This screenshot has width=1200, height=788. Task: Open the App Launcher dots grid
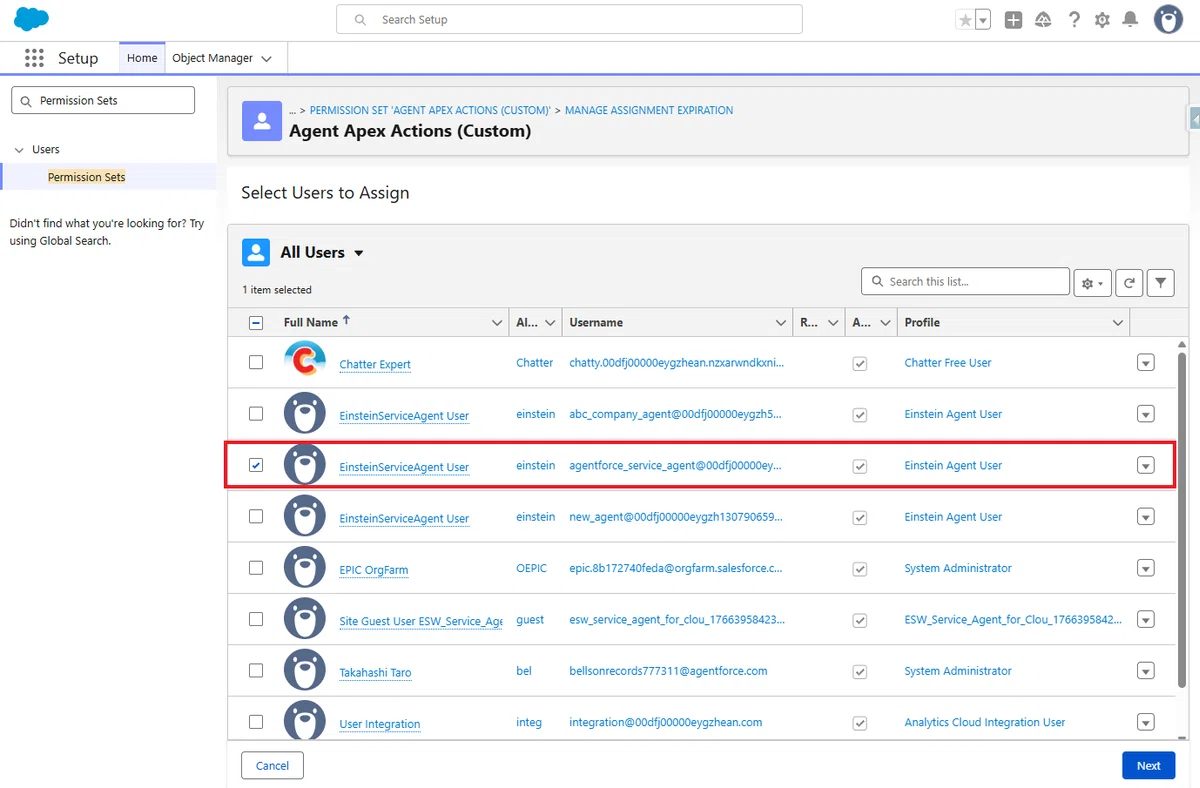click(x=34, y=58)
